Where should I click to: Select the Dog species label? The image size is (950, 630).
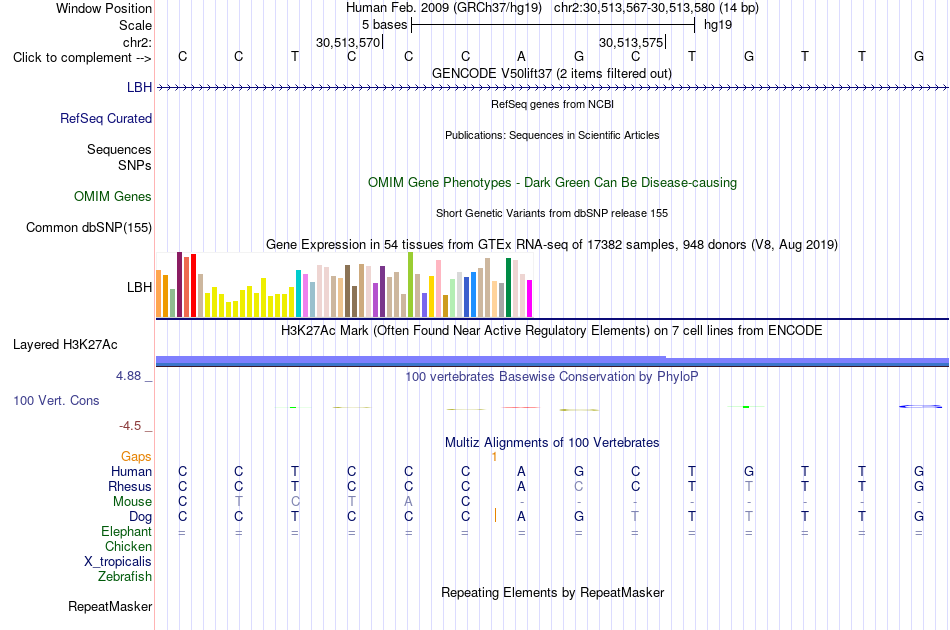coord(141,517)
